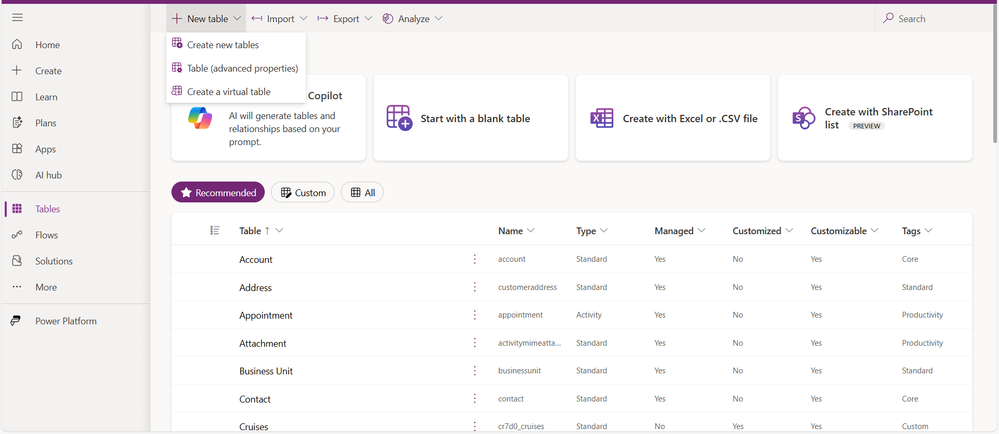Open more options for Contact row
This screenshot has height=434, width=999.
click(x=475, y=398)
